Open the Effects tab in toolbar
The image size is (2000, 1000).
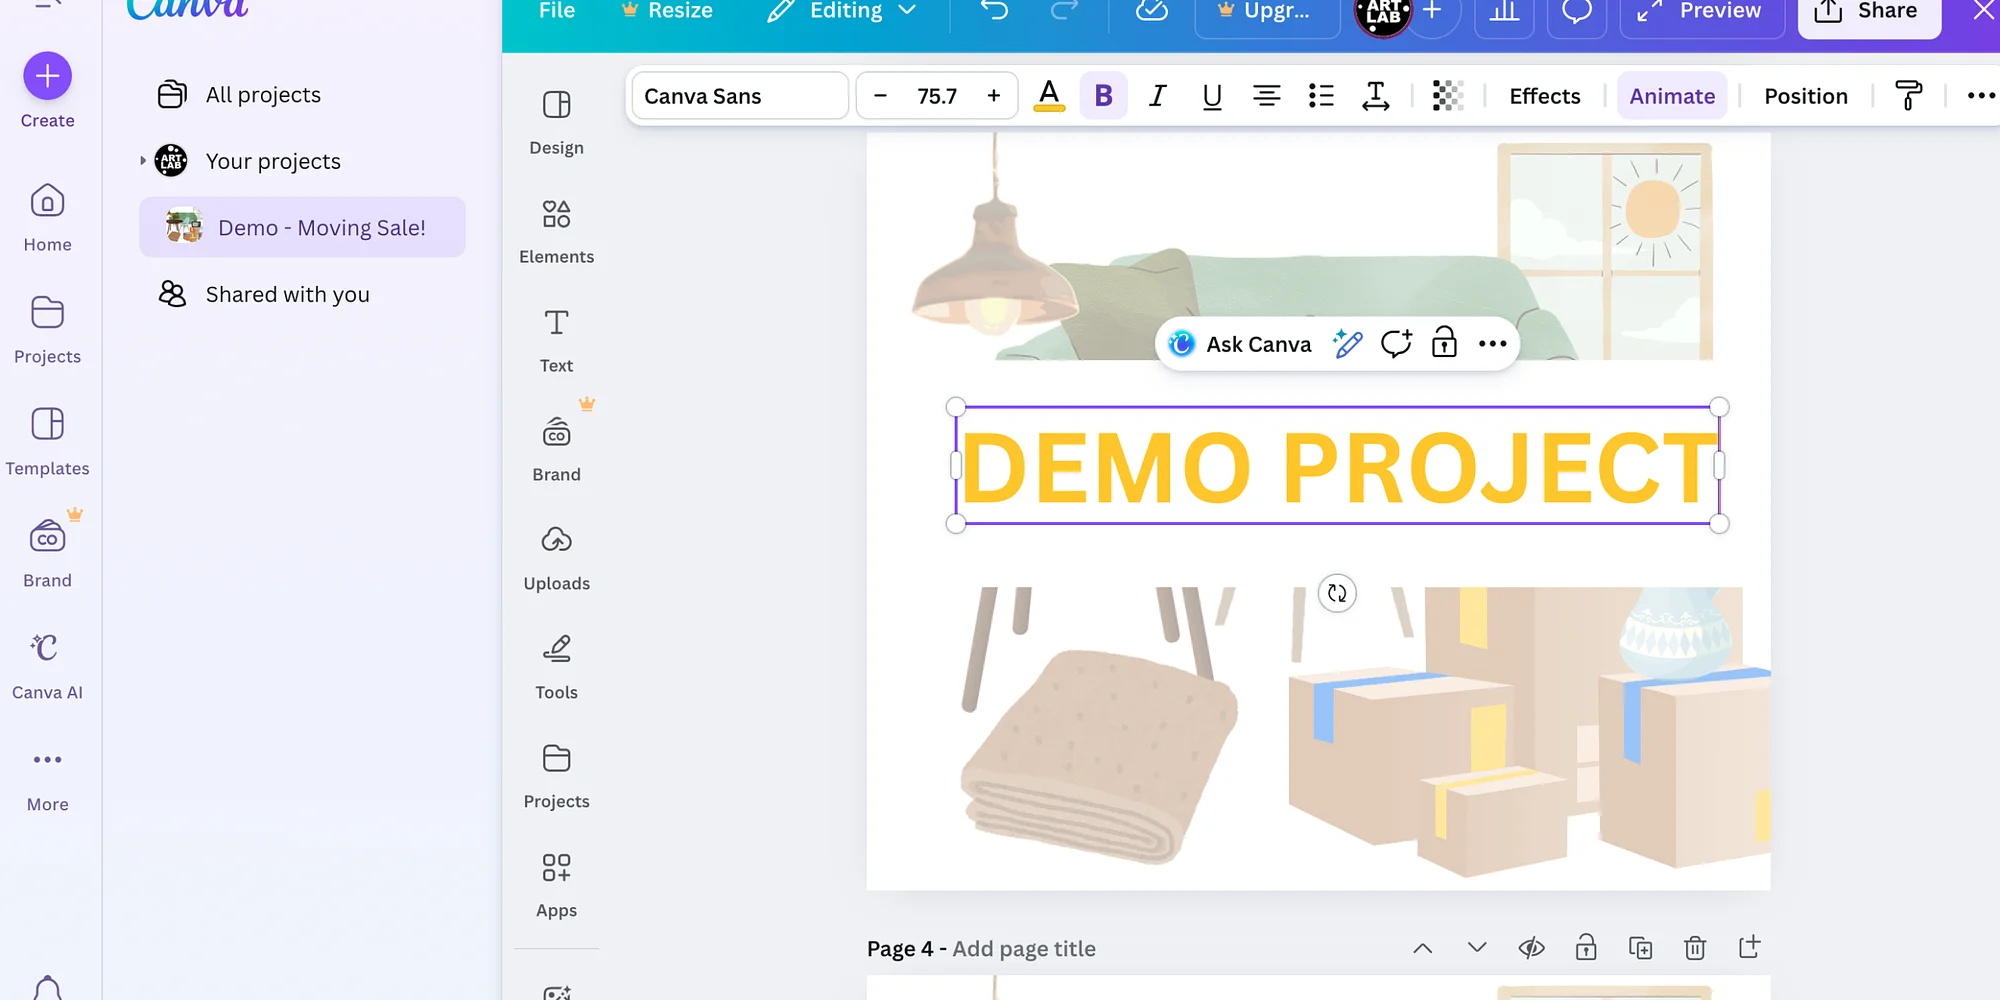1544,96
